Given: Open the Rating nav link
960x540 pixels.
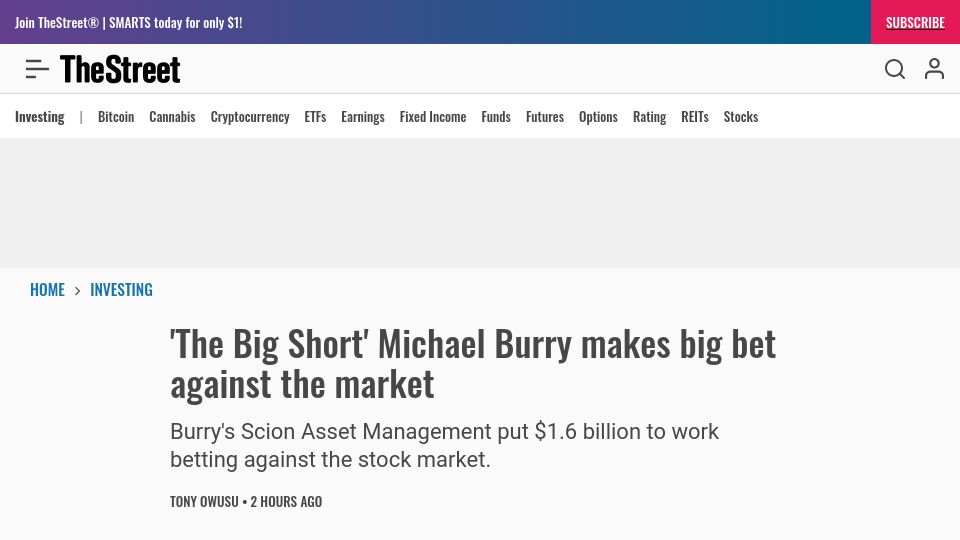Looking at the screenshot, I should (x=650, y=117).
